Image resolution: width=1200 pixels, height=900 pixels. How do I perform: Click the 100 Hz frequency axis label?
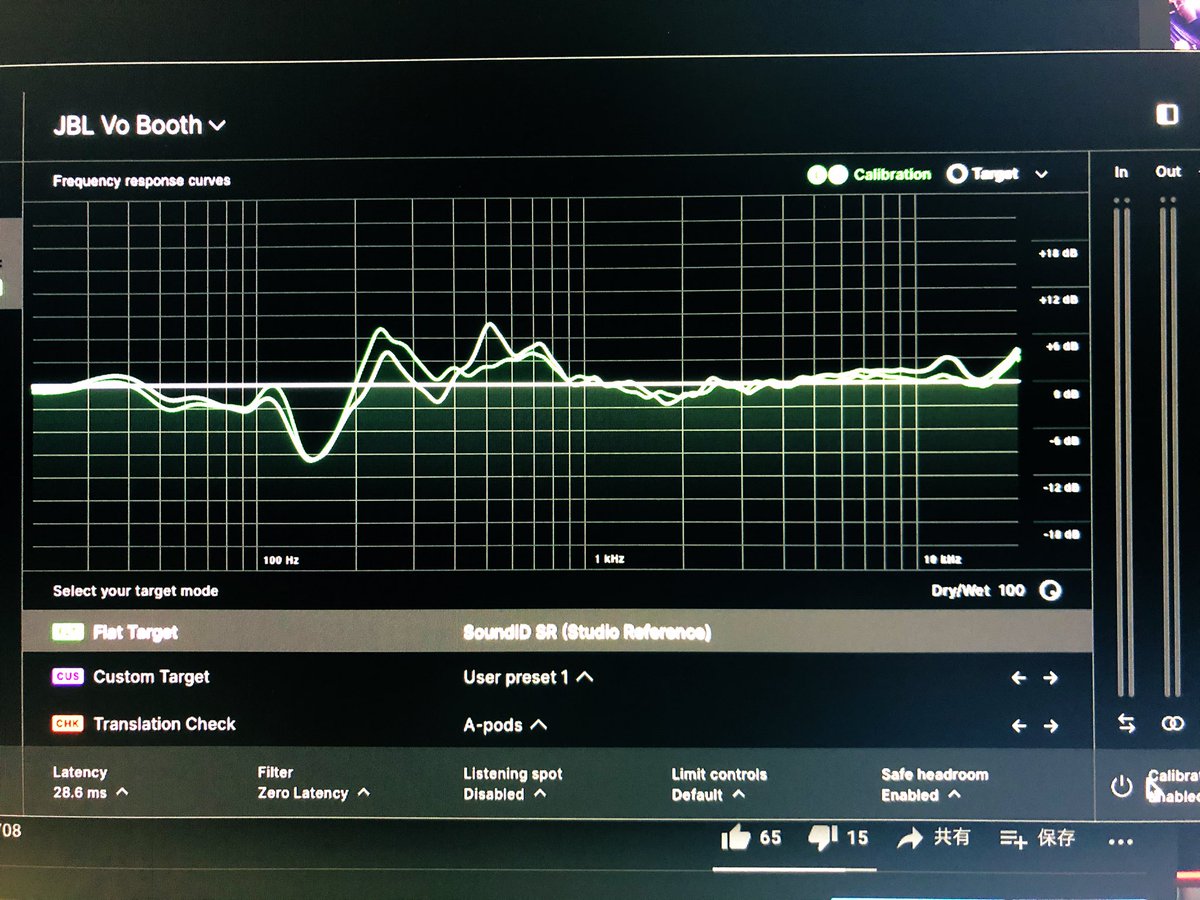281,560
